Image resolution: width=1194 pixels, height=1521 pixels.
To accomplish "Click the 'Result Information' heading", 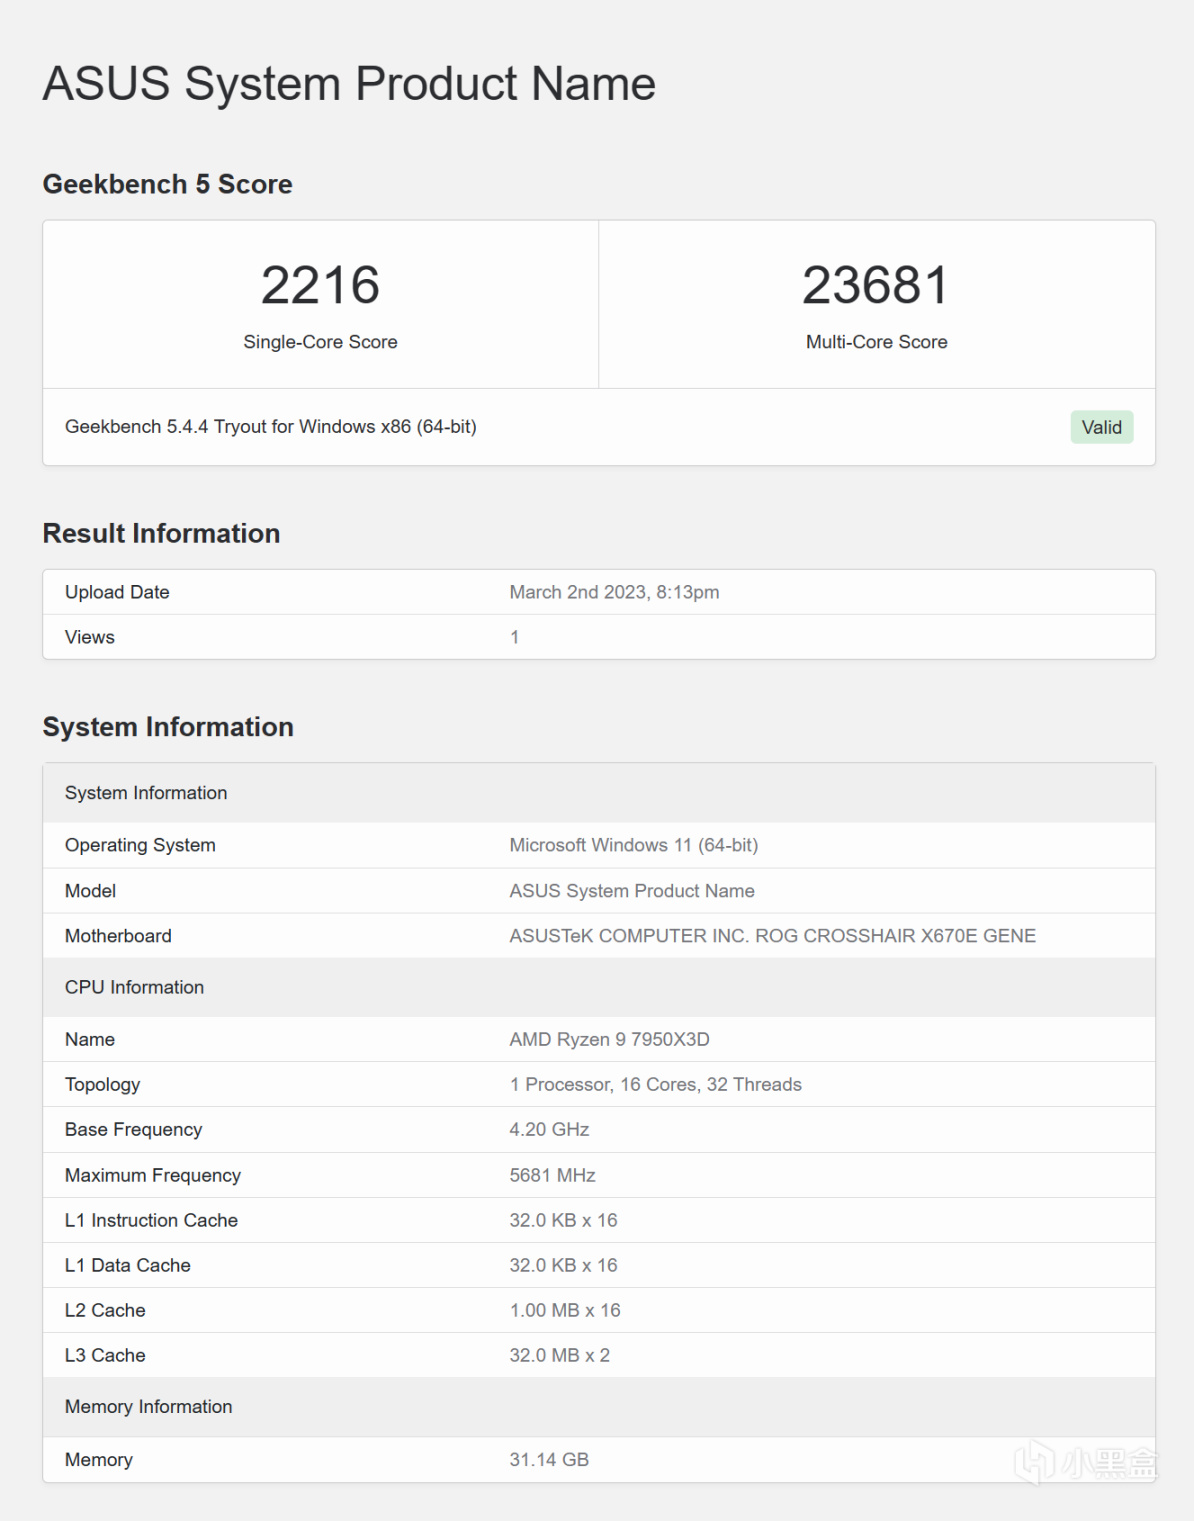I will [161, 533].
